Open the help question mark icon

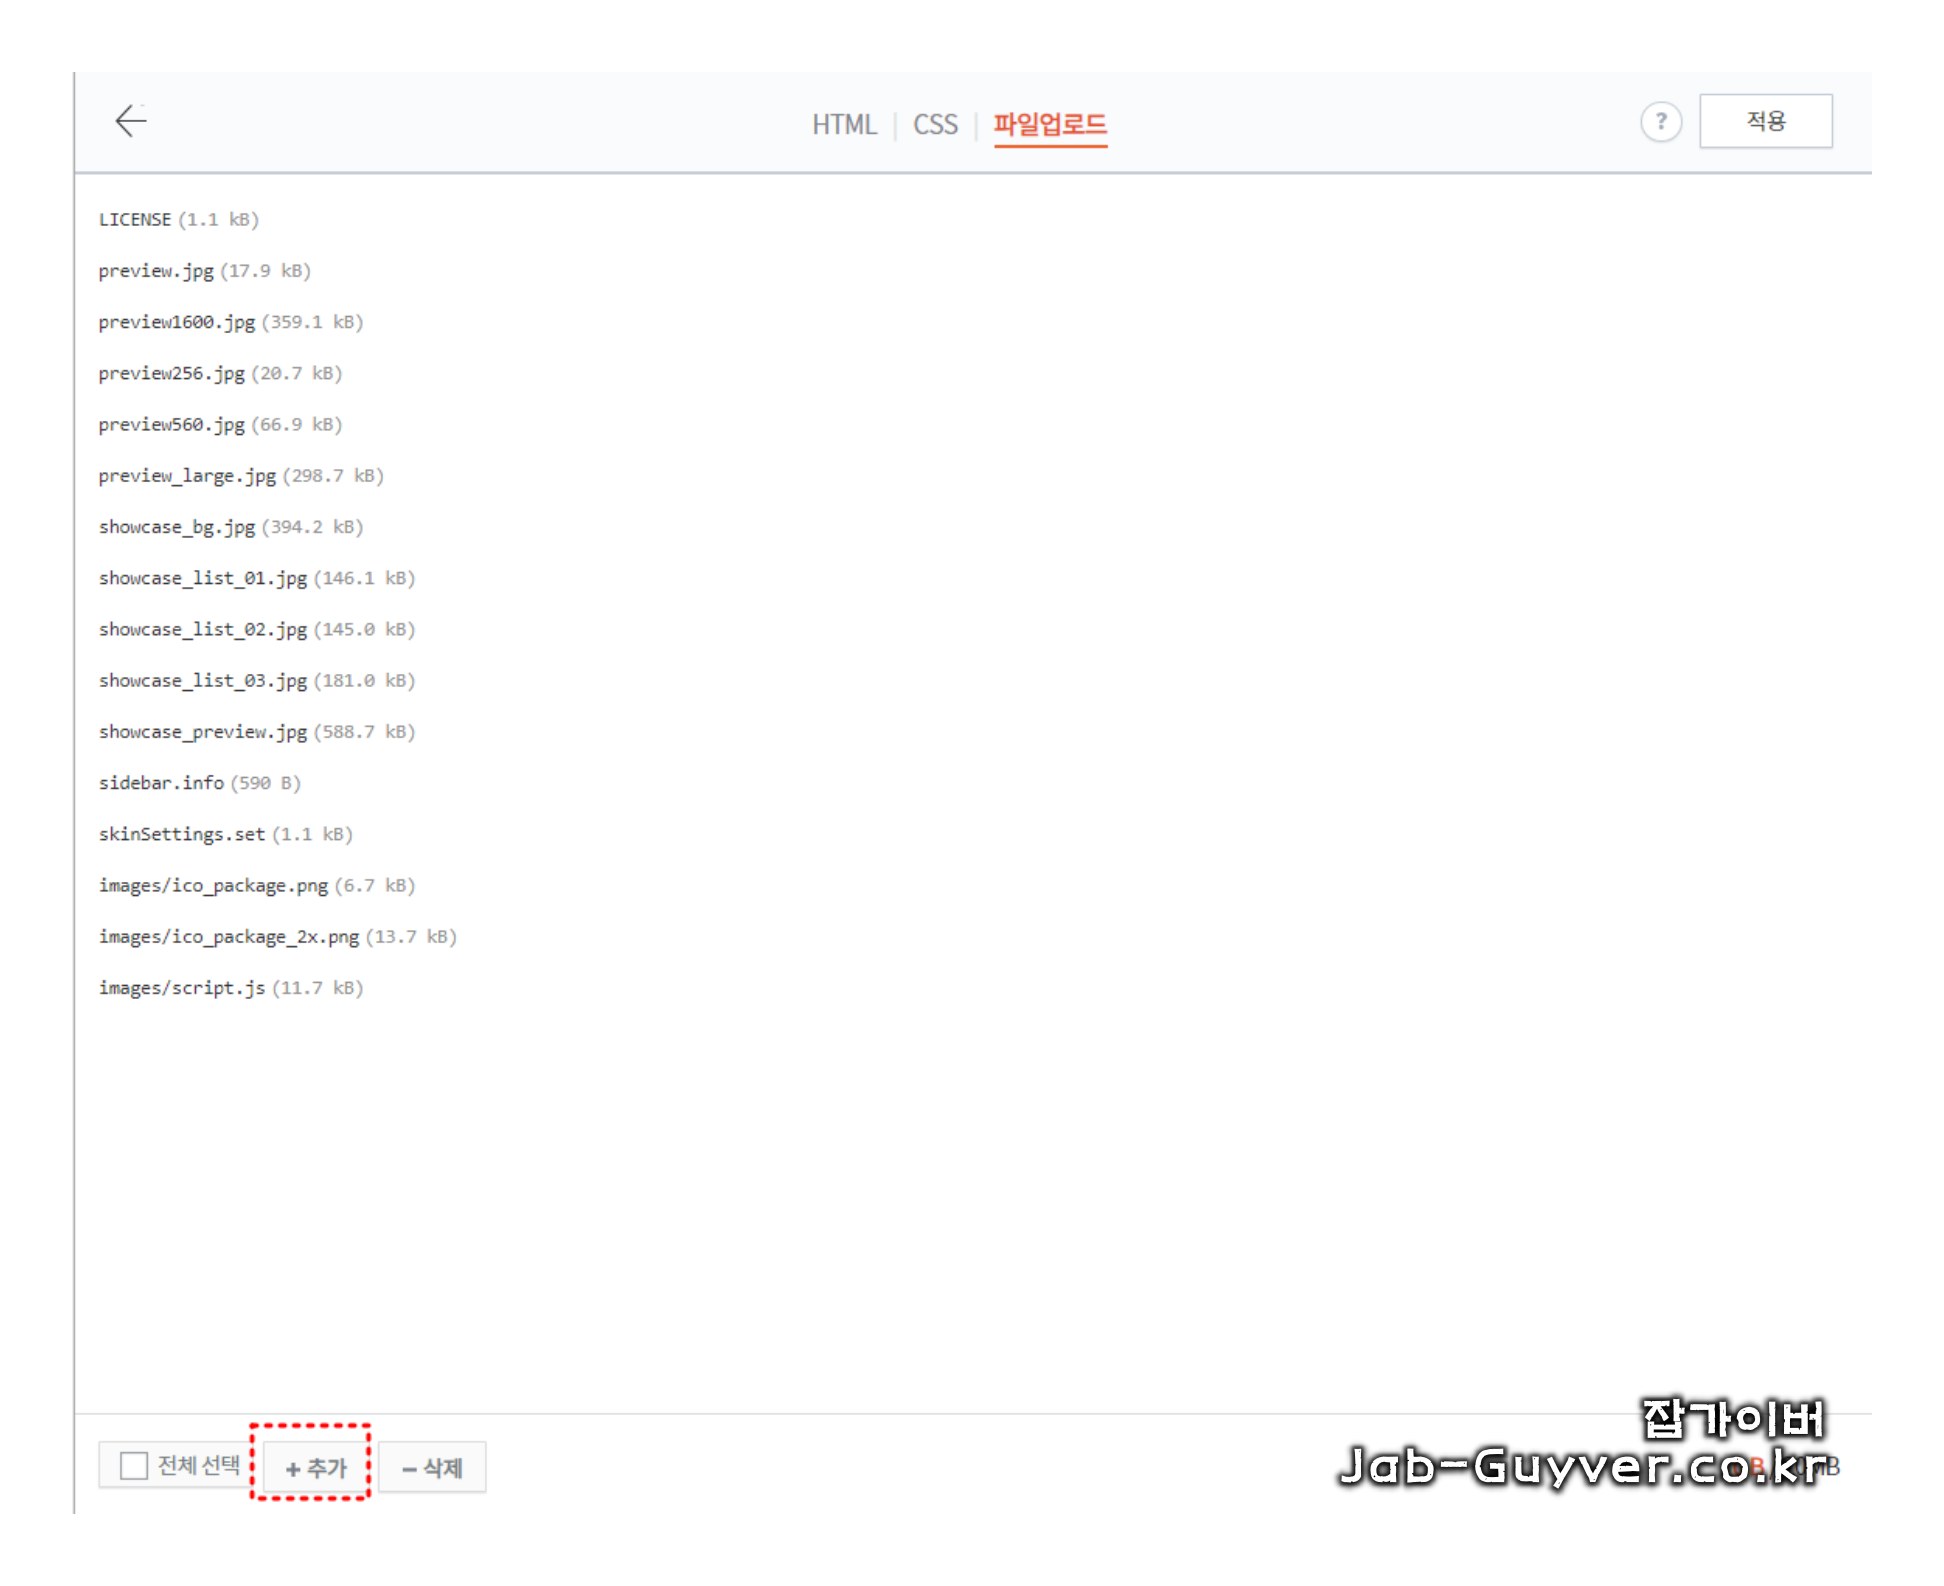click(x=1660, y=122)
